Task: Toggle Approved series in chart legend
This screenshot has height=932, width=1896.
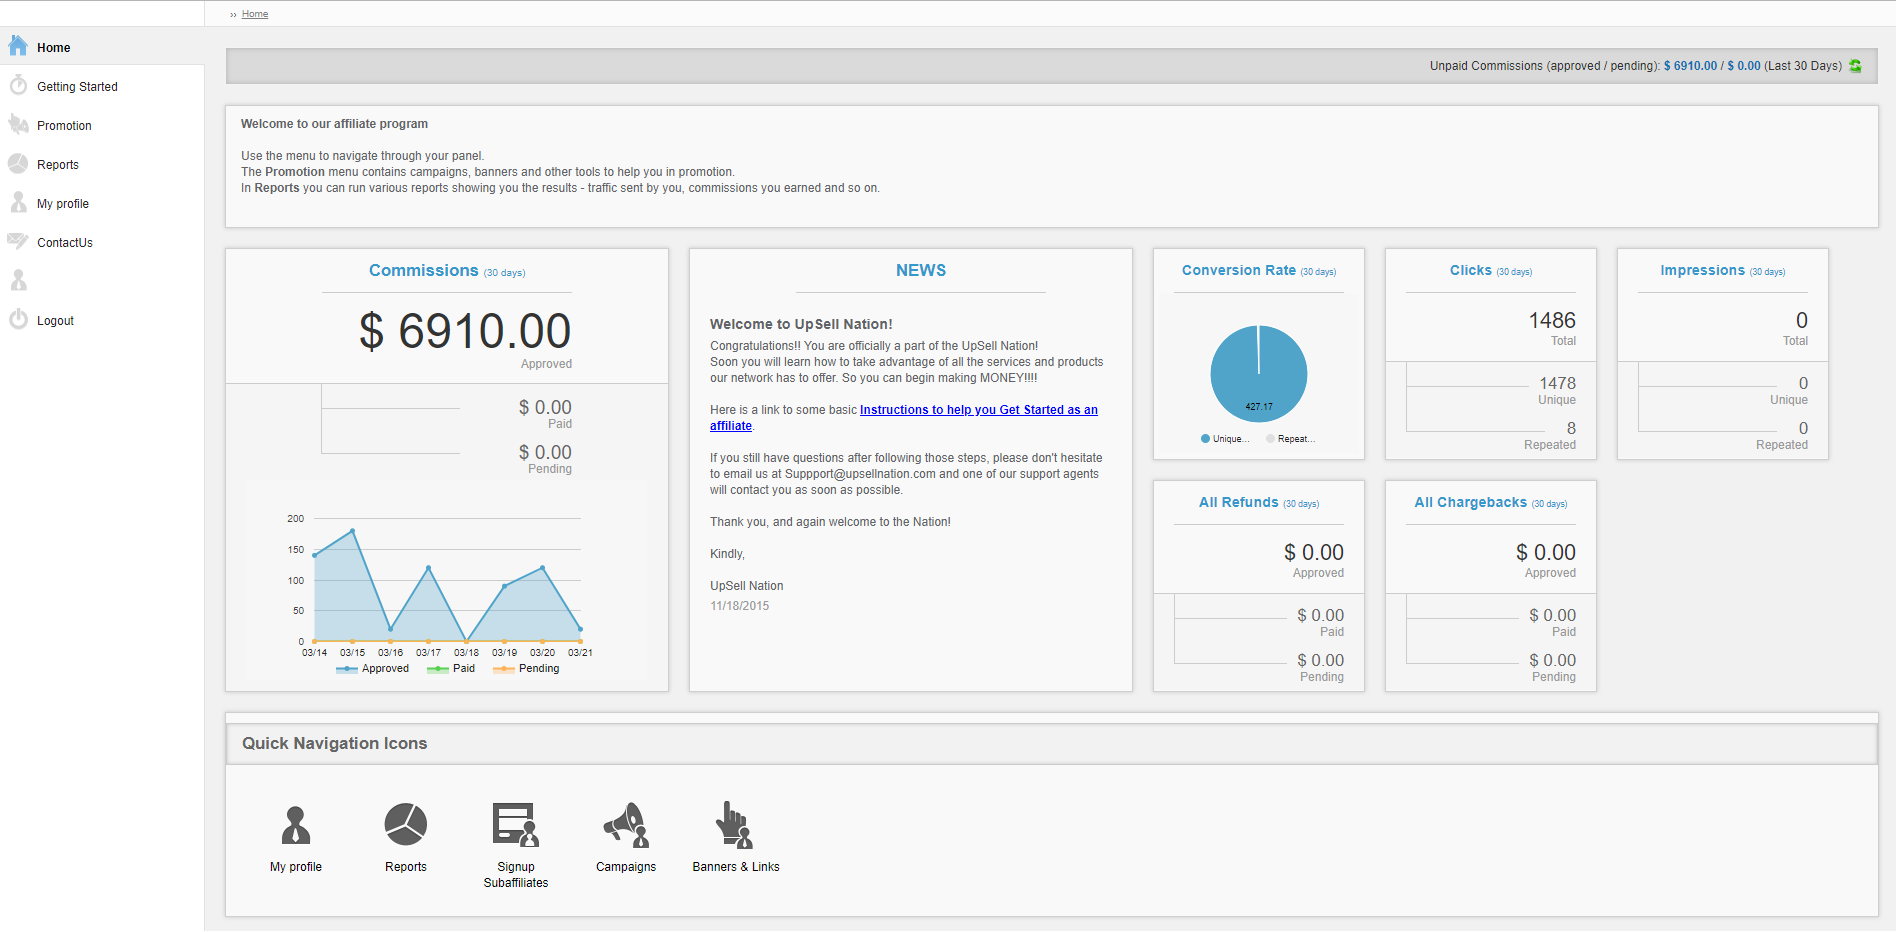Action: (373, 669)
